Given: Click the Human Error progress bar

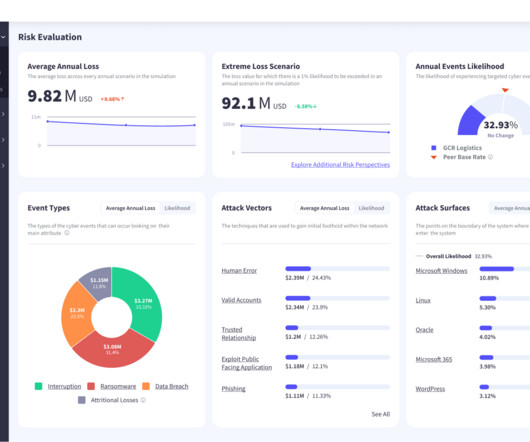Looking at the screenshot, I should [x=337, y=269].
